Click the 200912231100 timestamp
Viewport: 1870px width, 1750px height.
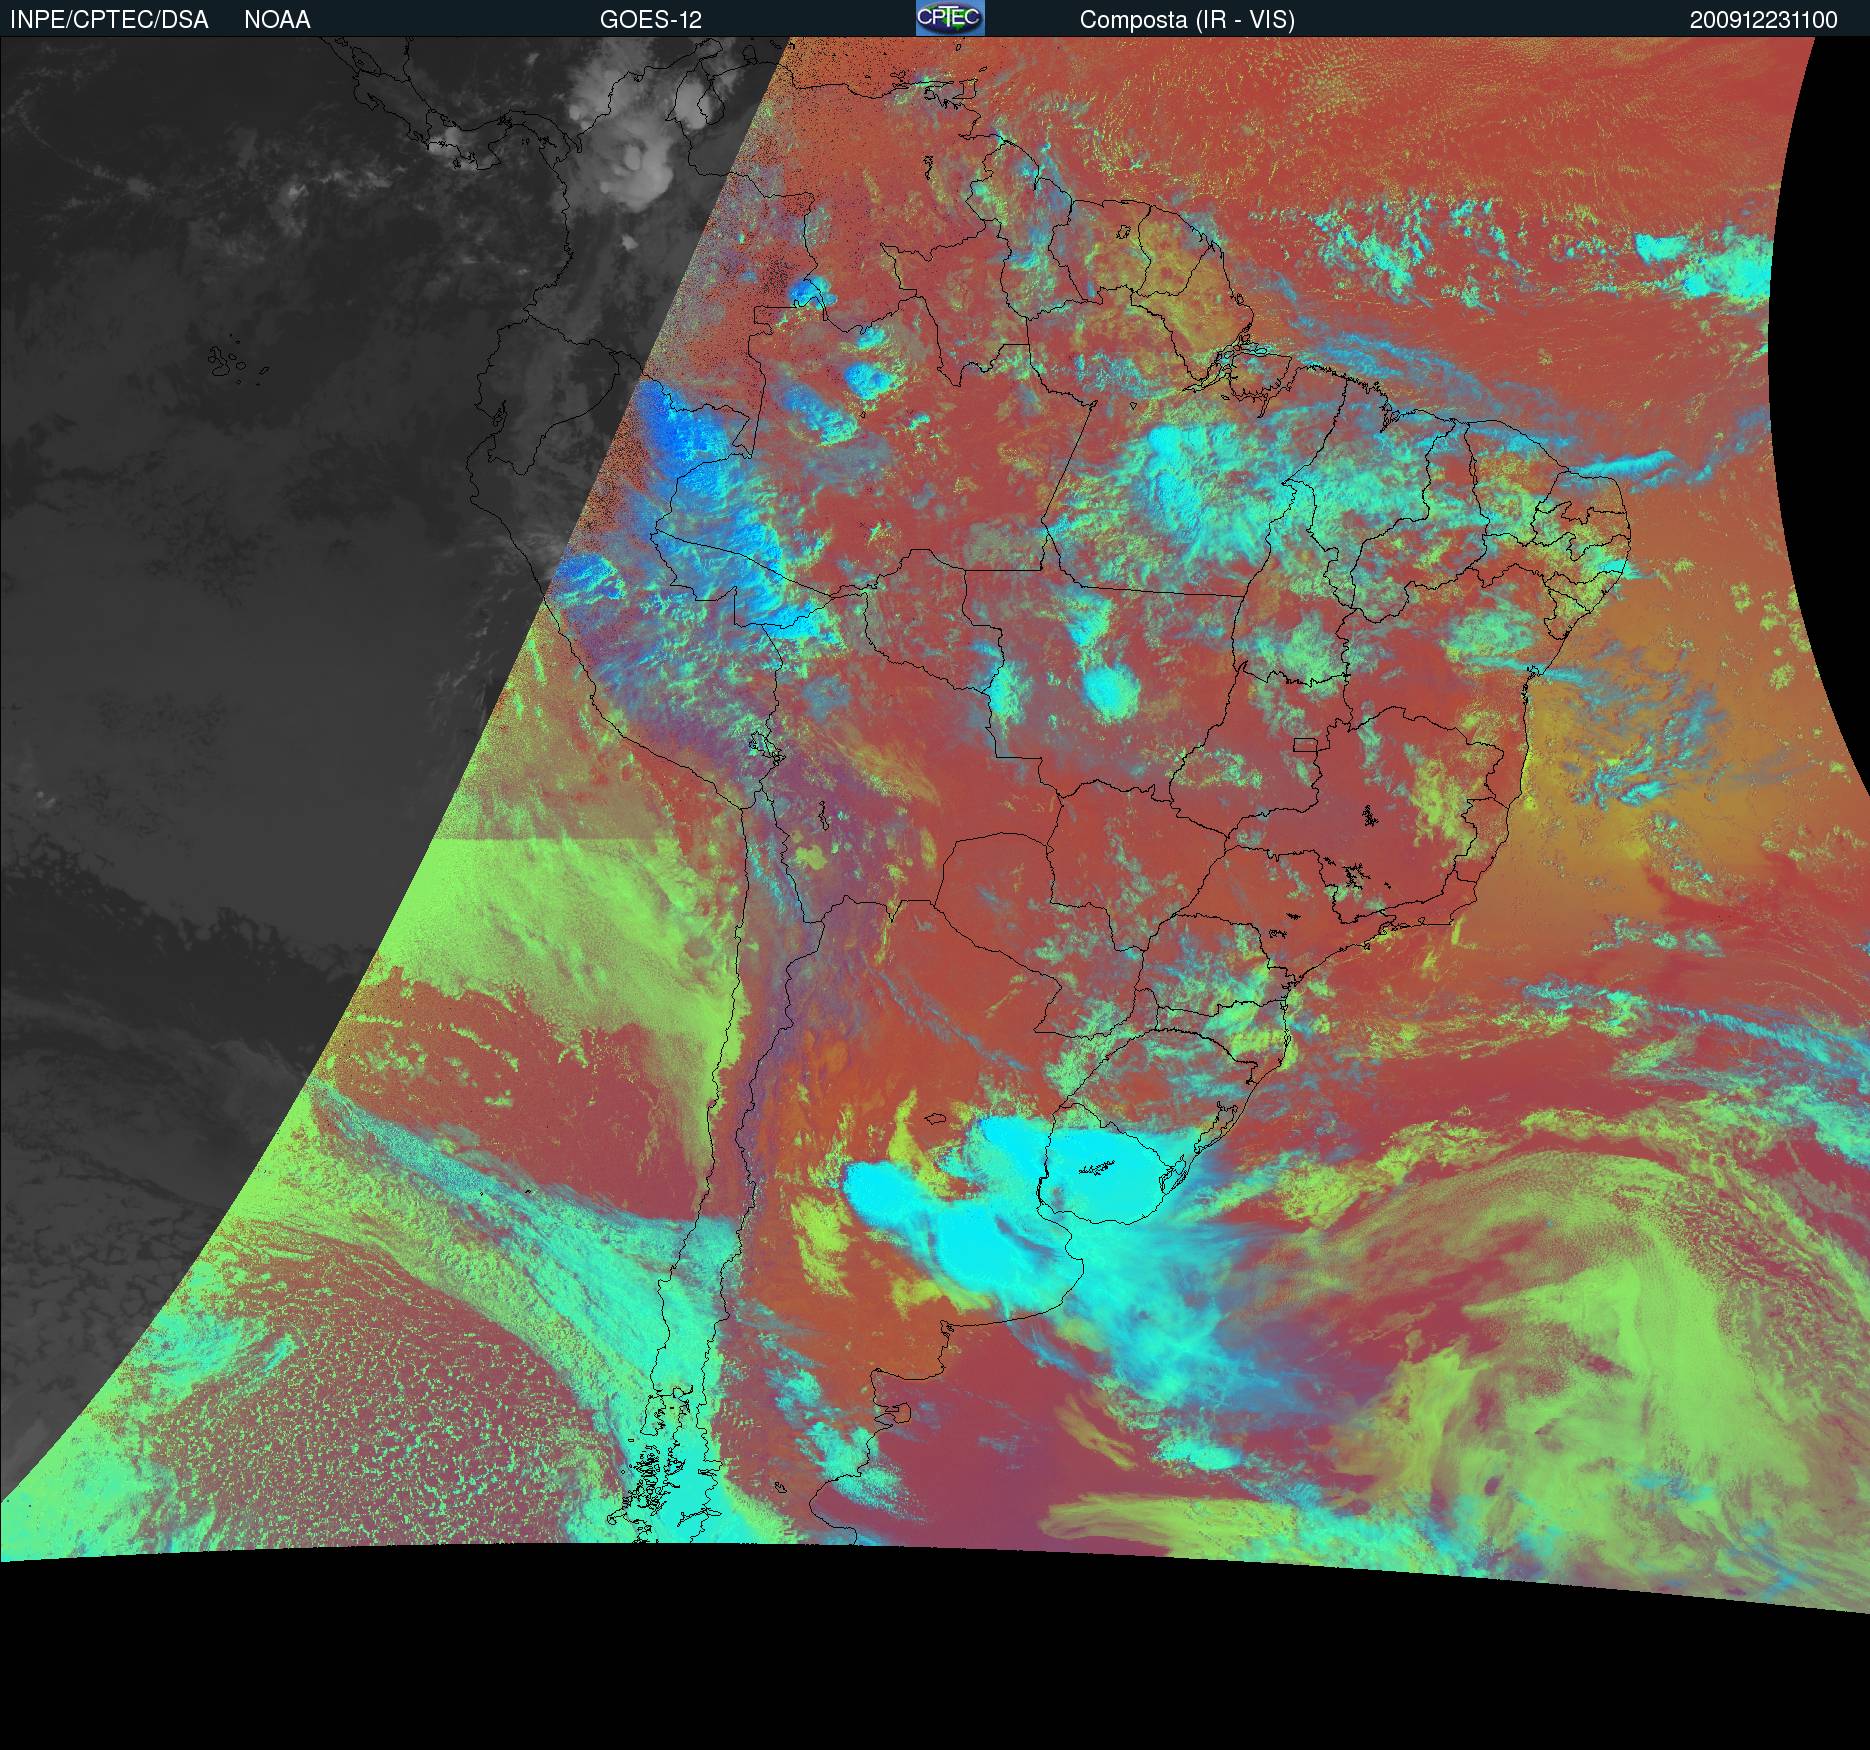coord(1764,20)
